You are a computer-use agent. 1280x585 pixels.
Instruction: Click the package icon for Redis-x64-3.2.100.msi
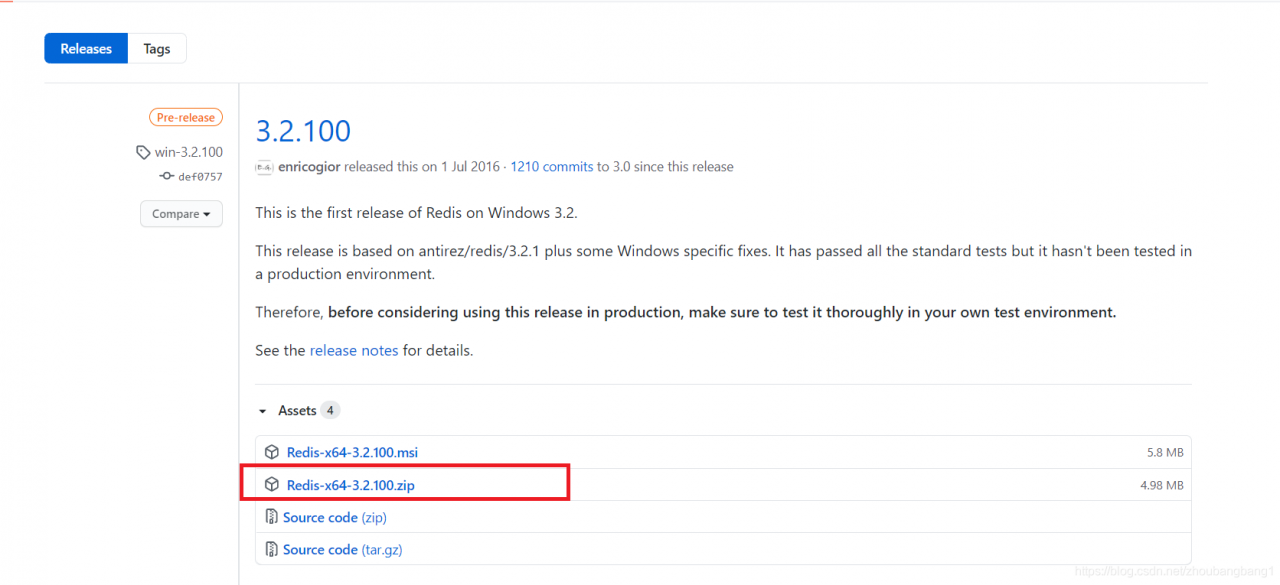(x=272, y=452)
